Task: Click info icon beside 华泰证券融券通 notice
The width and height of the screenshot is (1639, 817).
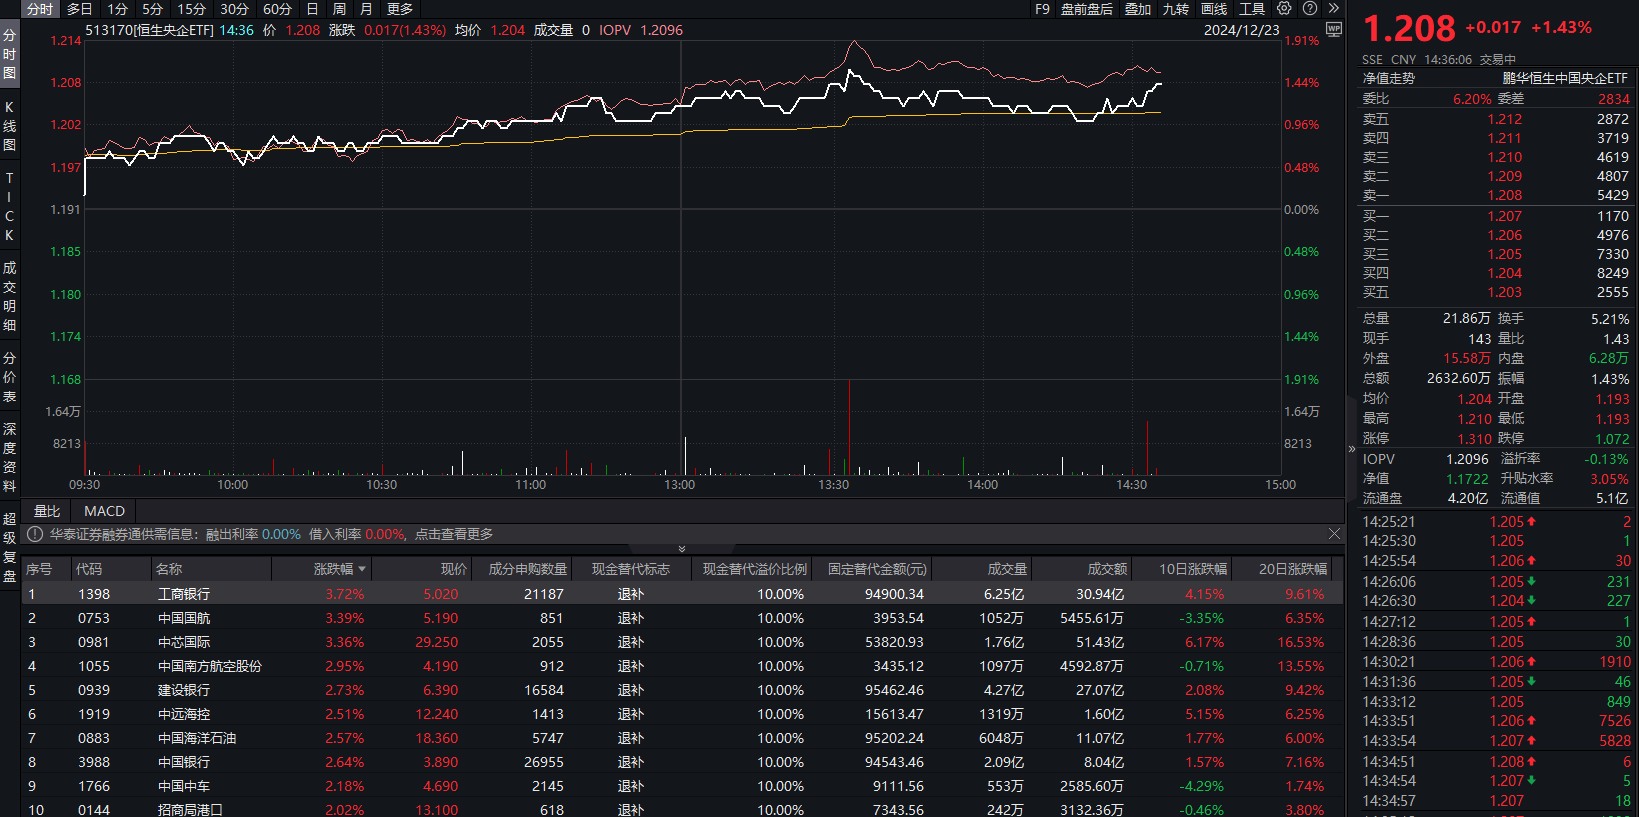Action: click(35, 535)
